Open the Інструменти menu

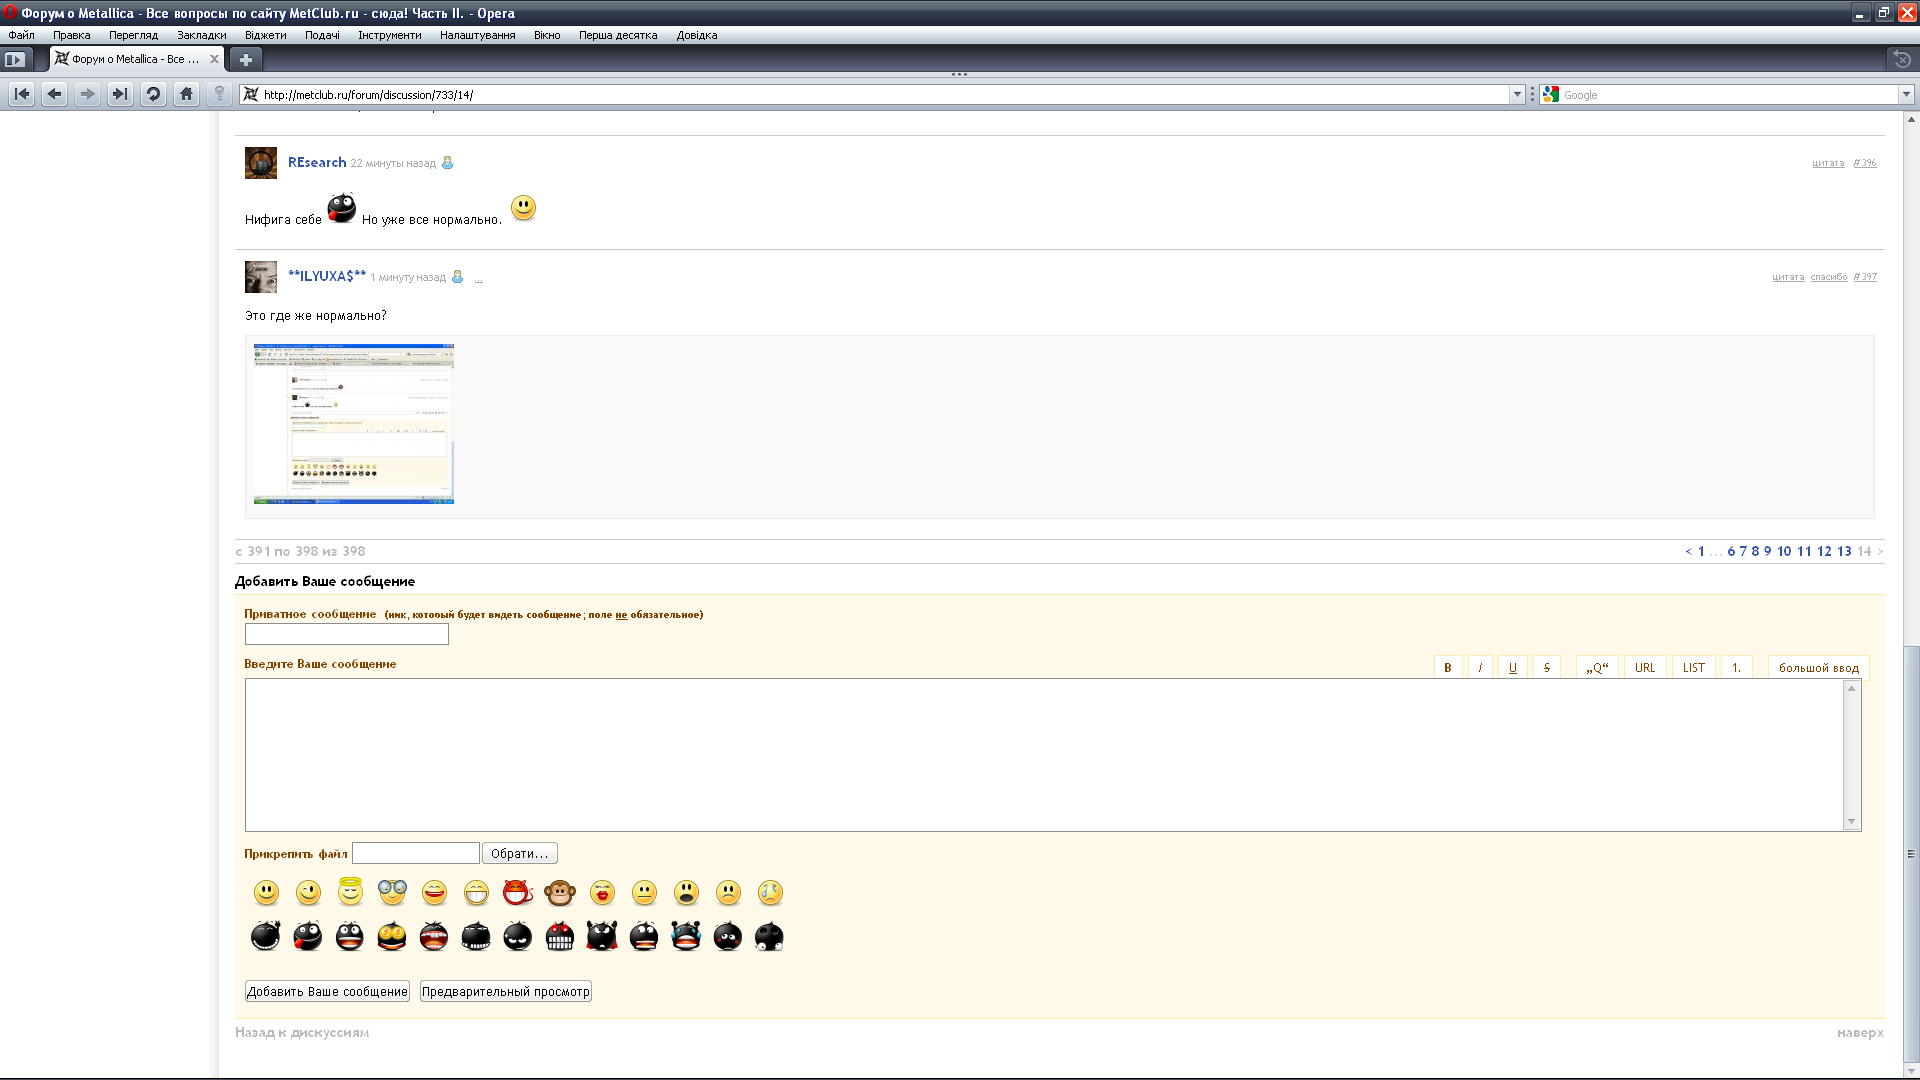[389, 35]
